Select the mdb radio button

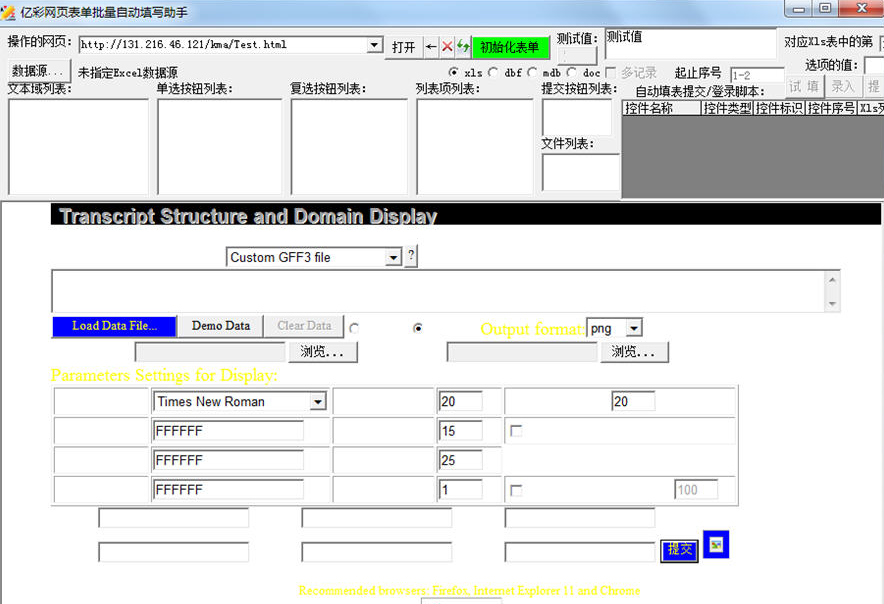532,73
